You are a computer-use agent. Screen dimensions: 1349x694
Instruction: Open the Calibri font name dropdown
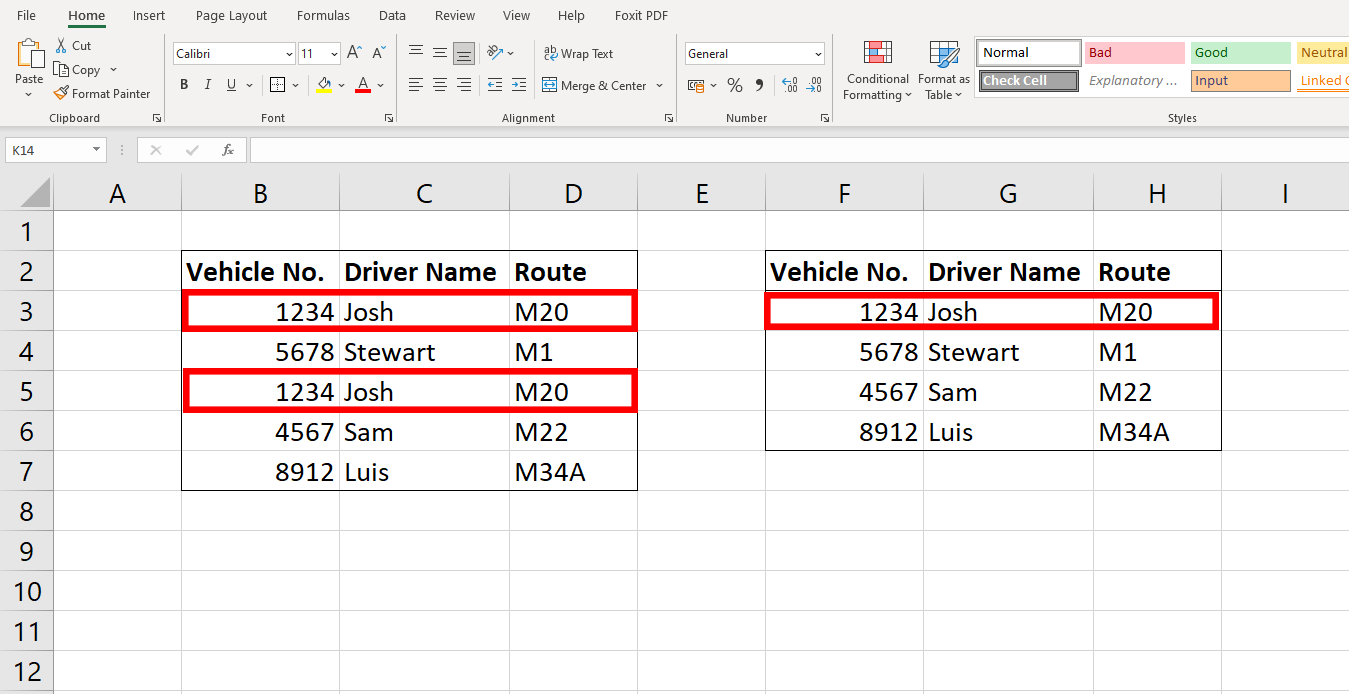[289, 54]
